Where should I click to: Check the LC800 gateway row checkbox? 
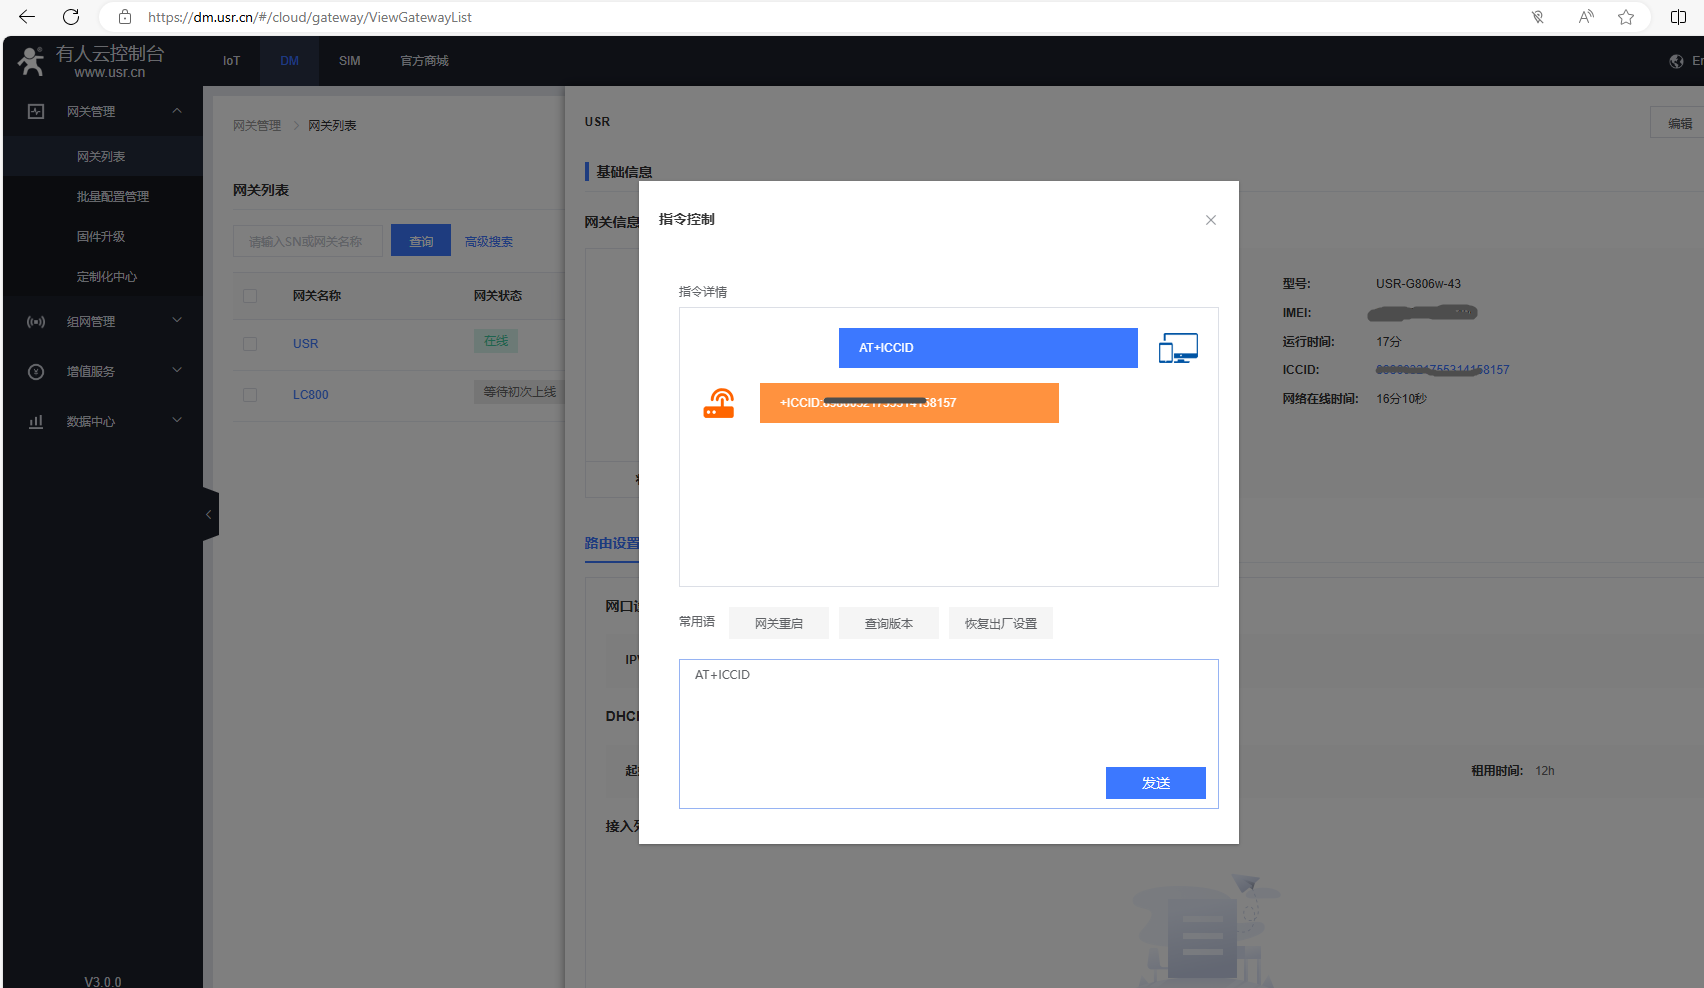(x=250, y=395)
